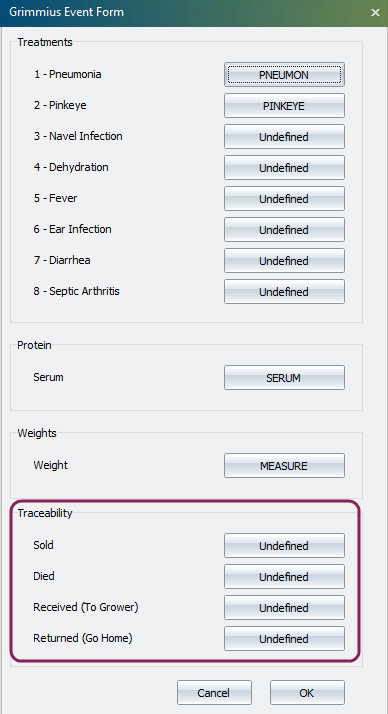Click the Grimmius Event Form title bar
The image size is (388, 714).
pyautogui.click(x=182, y=12)
